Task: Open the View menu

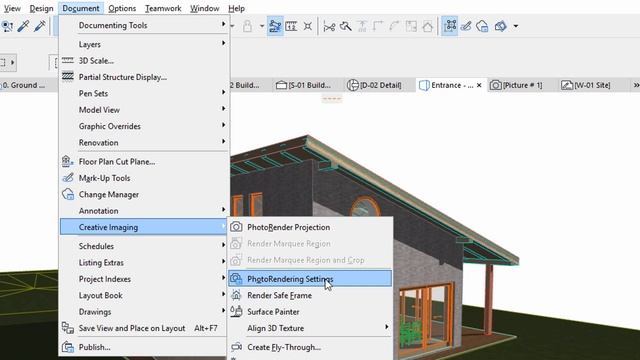Action: pos(12,8)
